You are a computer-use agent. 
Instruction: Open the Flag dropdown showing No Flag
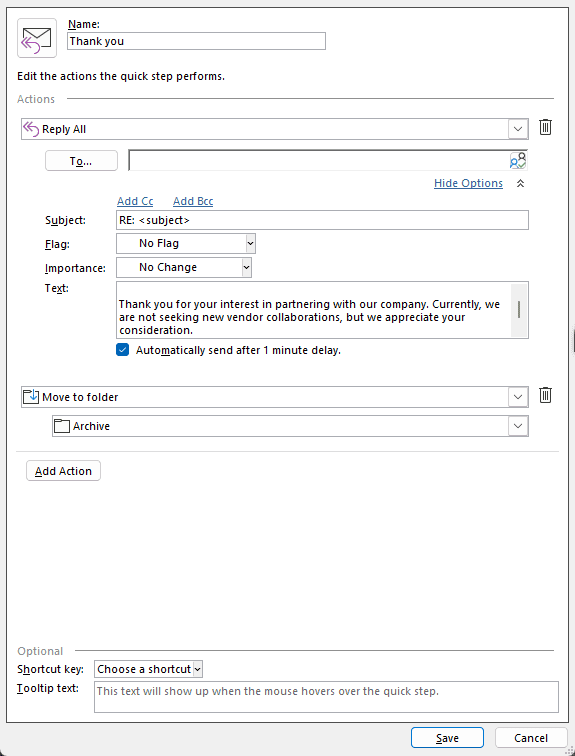pyautogui.click(x=186, y=243)
